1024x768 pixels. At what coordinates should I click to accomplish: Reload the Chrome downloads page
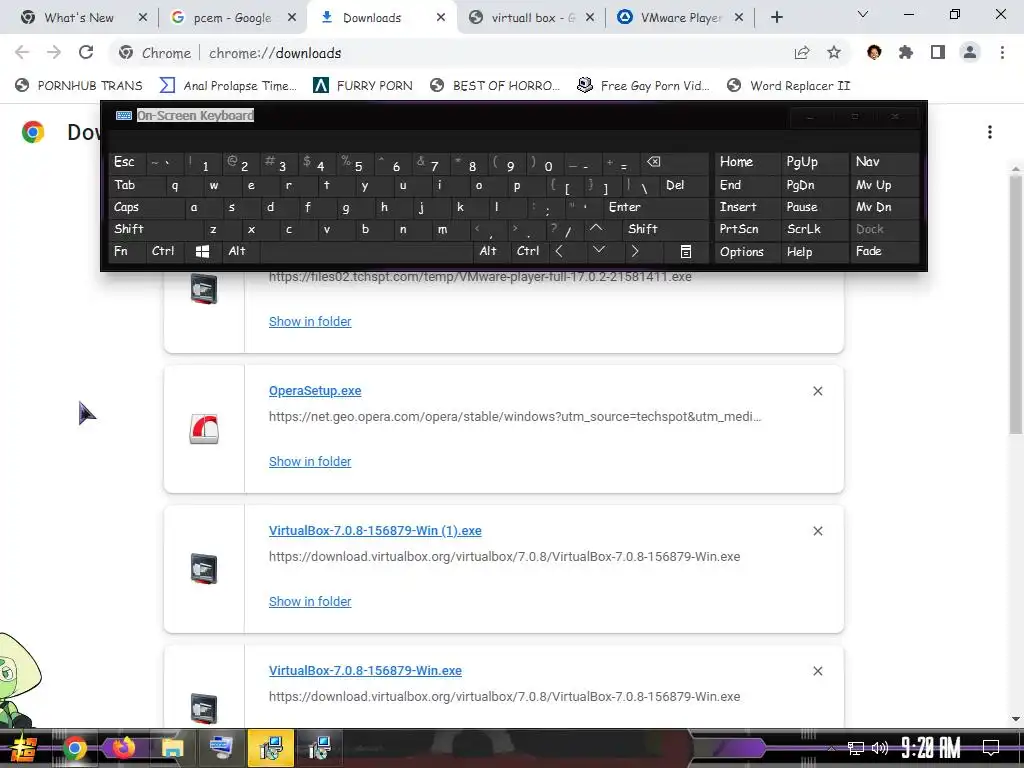(x=86, y=52)
